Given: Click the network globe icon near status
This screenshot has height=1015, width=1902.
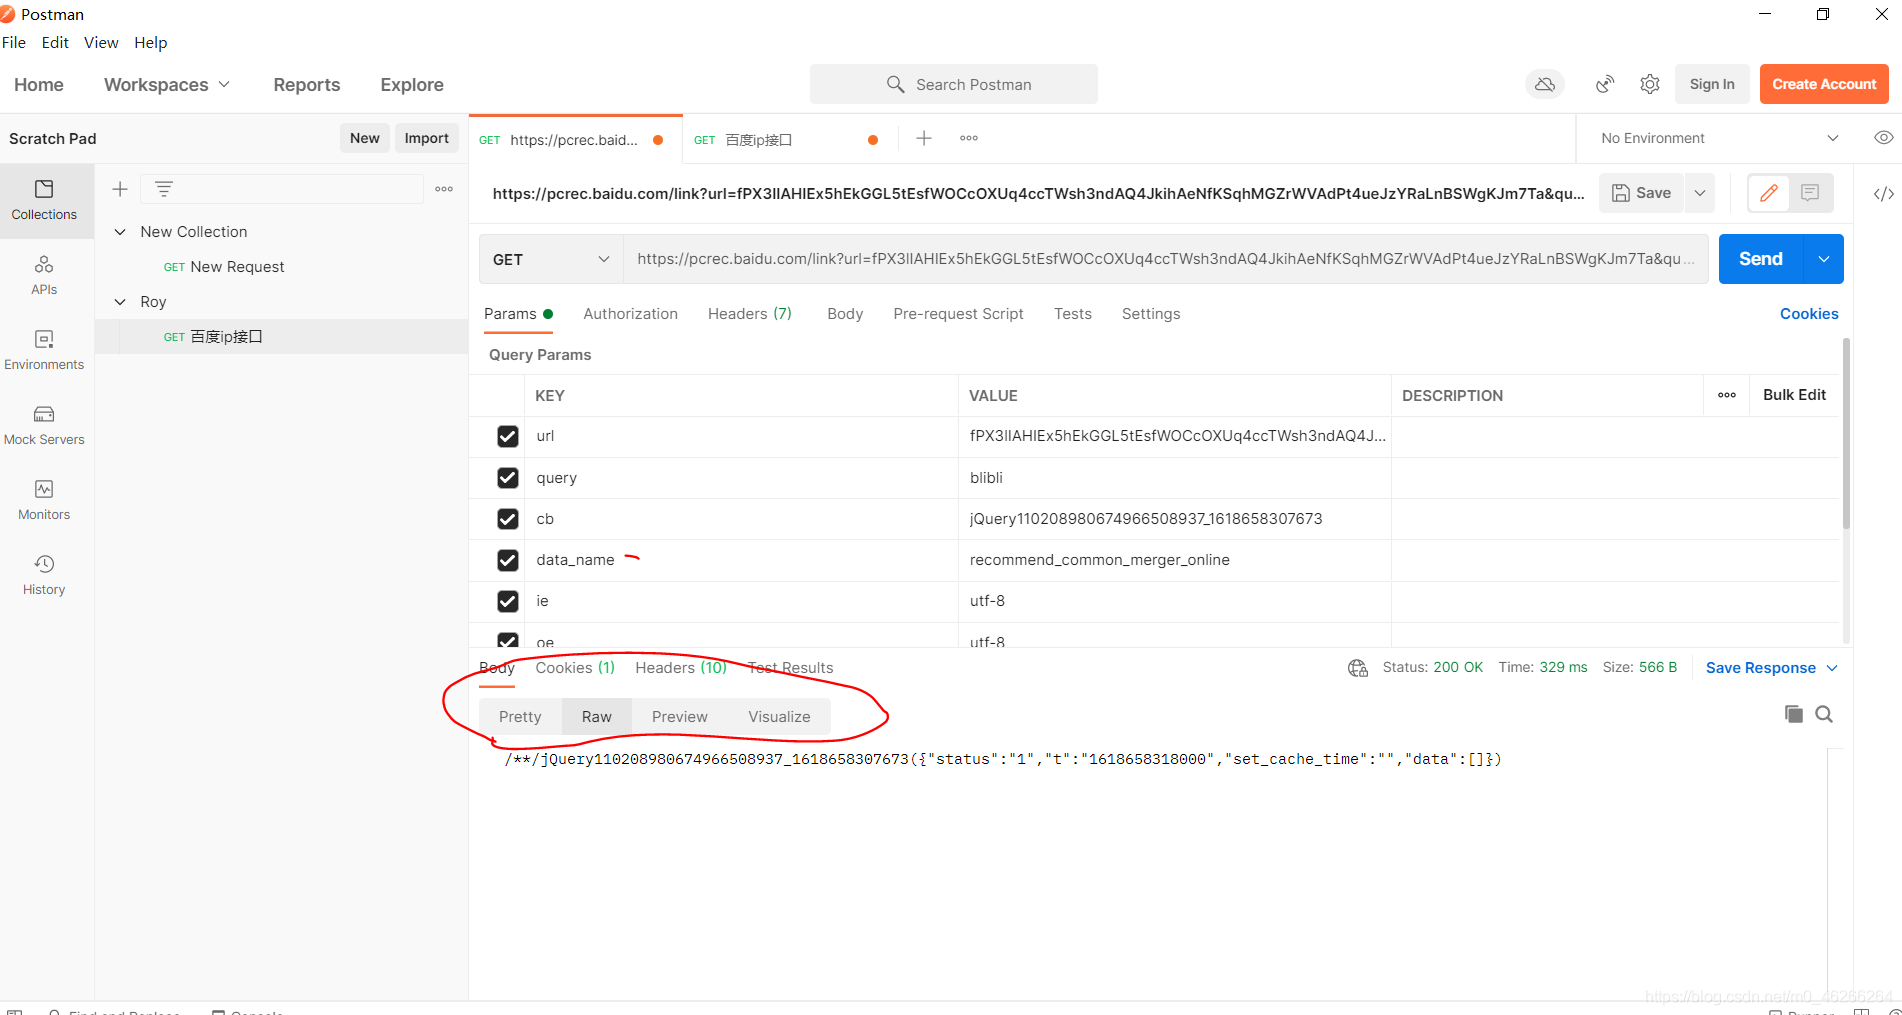Looking at the screenshot, I should (1358, 668).
